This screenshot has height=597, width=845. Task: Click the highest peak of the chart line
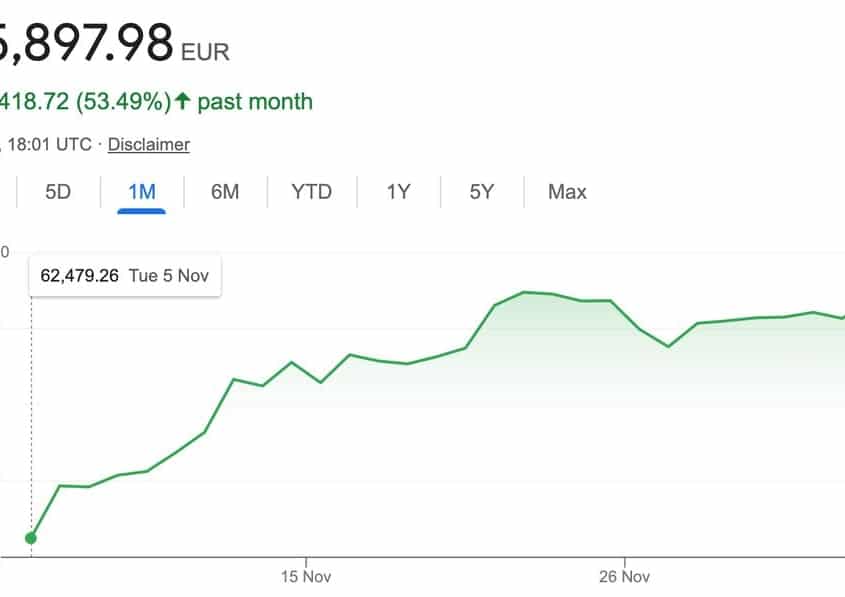(x=523, y=292)
